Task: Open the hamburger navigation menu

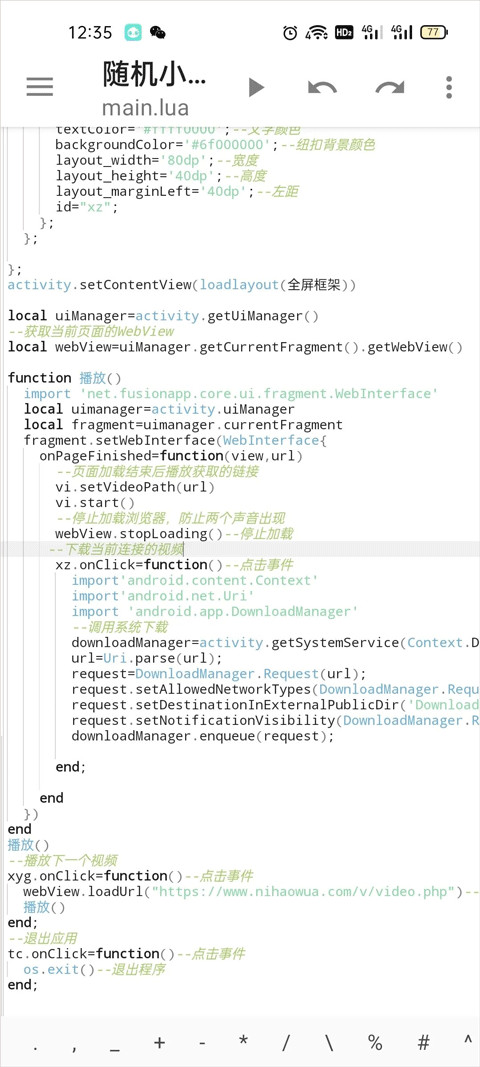Action: pyautogui.click(x=39, y=86)
